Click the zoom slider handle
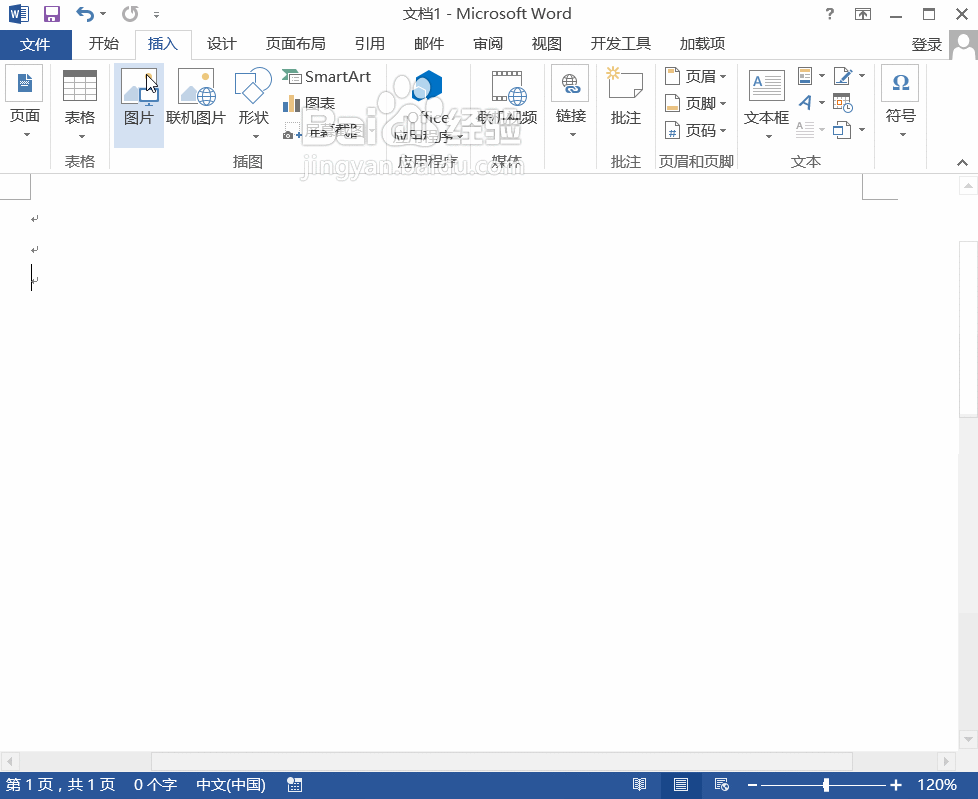The width and height of the screenshot is (978, 799). pyautogui.click(x=826, y=785)
